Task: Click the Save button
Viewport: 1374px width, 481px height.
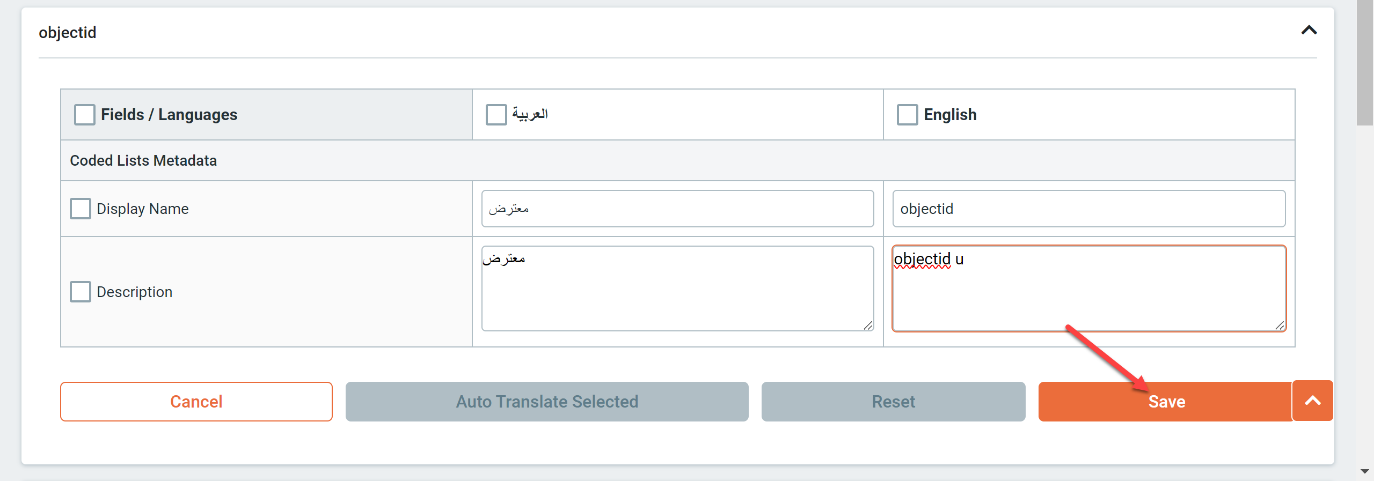Action: [x=1166, y=401]
